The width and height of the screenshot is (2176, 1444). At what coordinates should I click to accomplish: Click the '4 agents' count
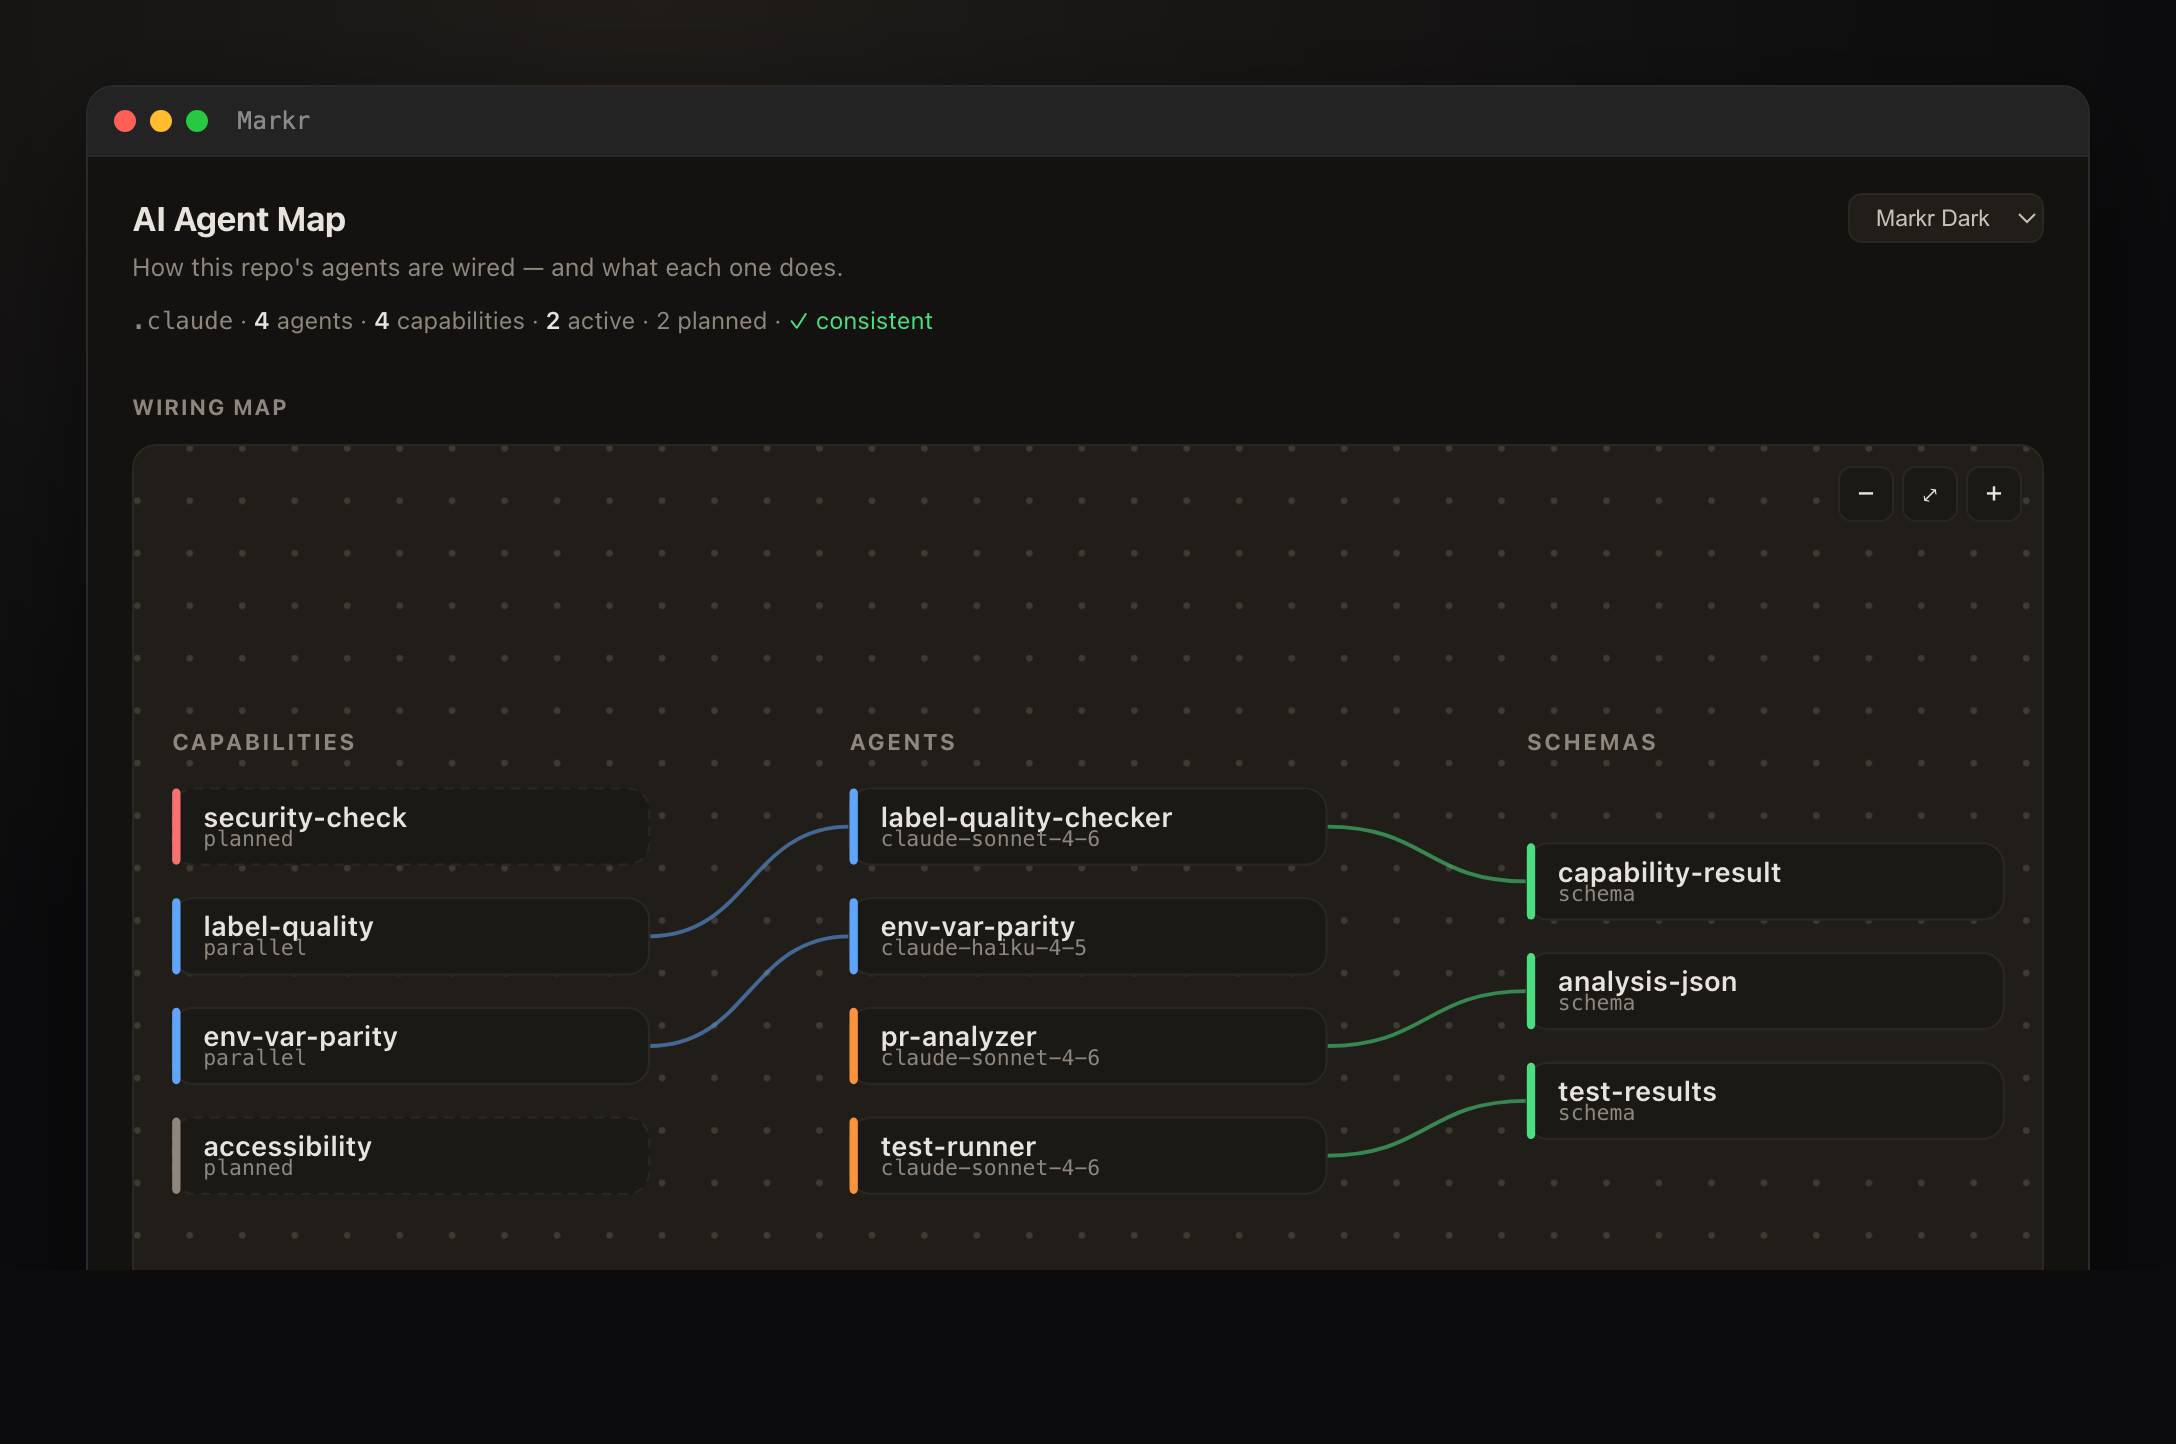click(x=303, y=321)
